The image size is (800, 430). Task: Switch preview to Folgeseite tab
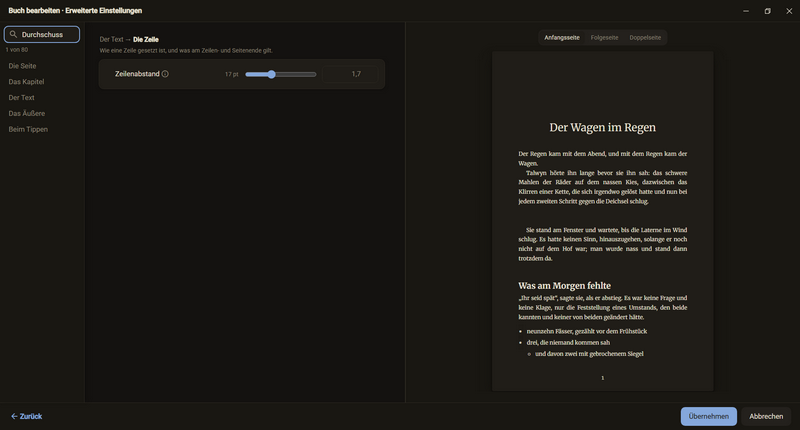coord(604,37)
